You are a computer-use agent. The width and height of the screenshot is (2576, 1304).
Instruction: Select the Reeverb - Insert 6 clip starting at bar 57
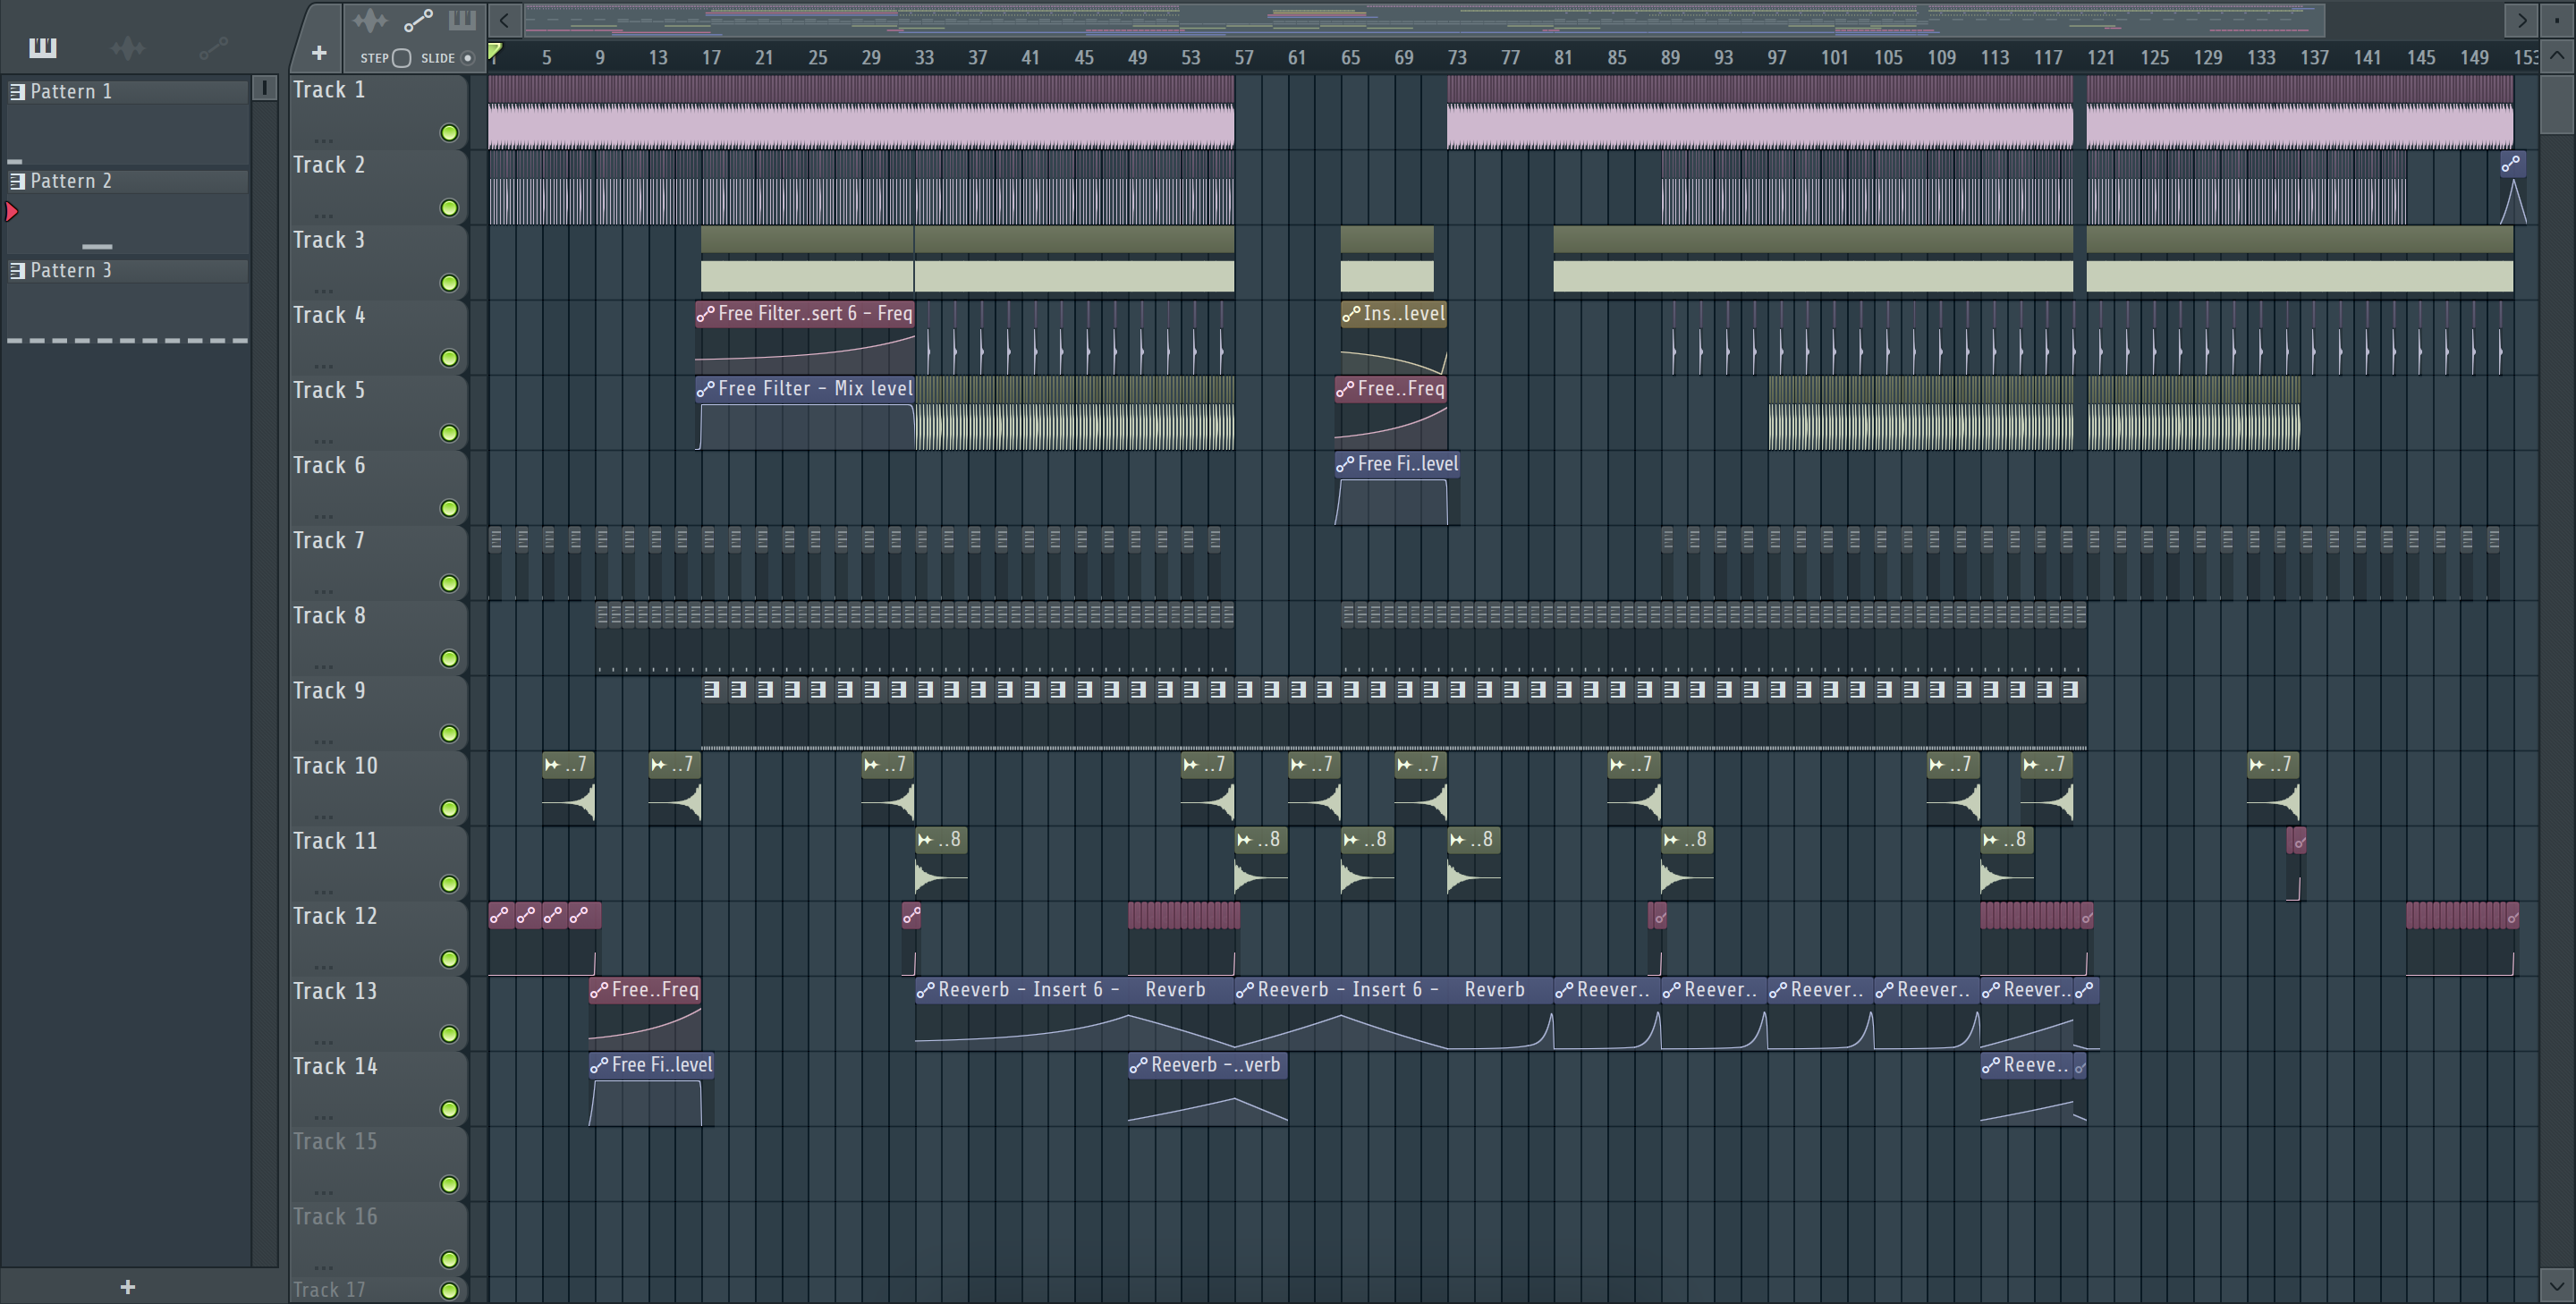tap(1393, 1013)
